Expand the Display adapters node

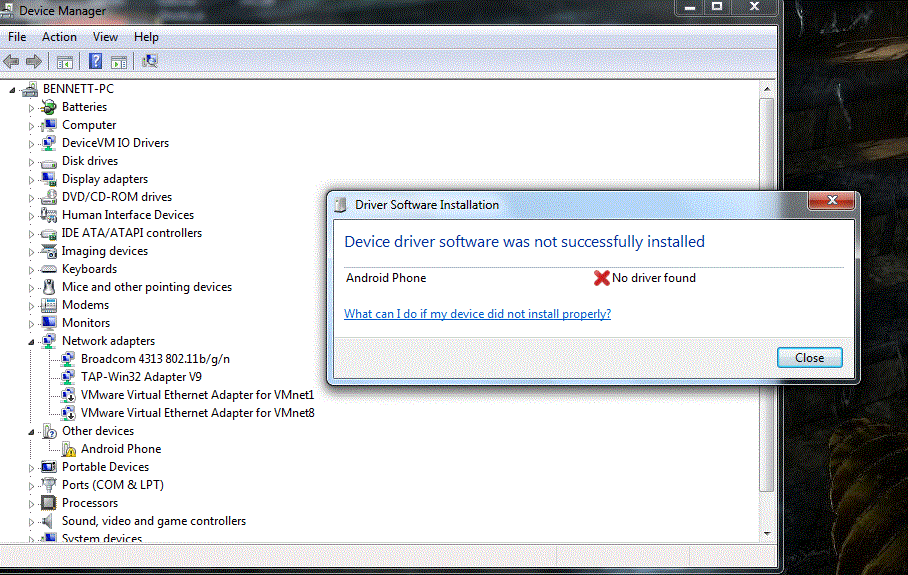coord(31,180)
